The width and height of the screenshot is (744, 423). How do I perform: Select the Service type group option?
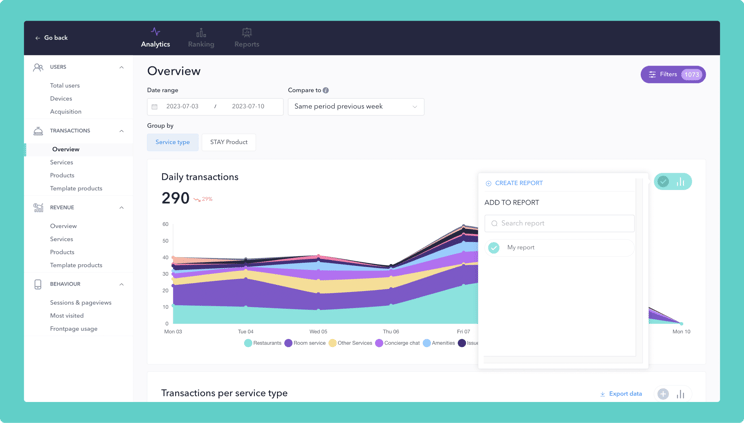[x=172, y=142]
